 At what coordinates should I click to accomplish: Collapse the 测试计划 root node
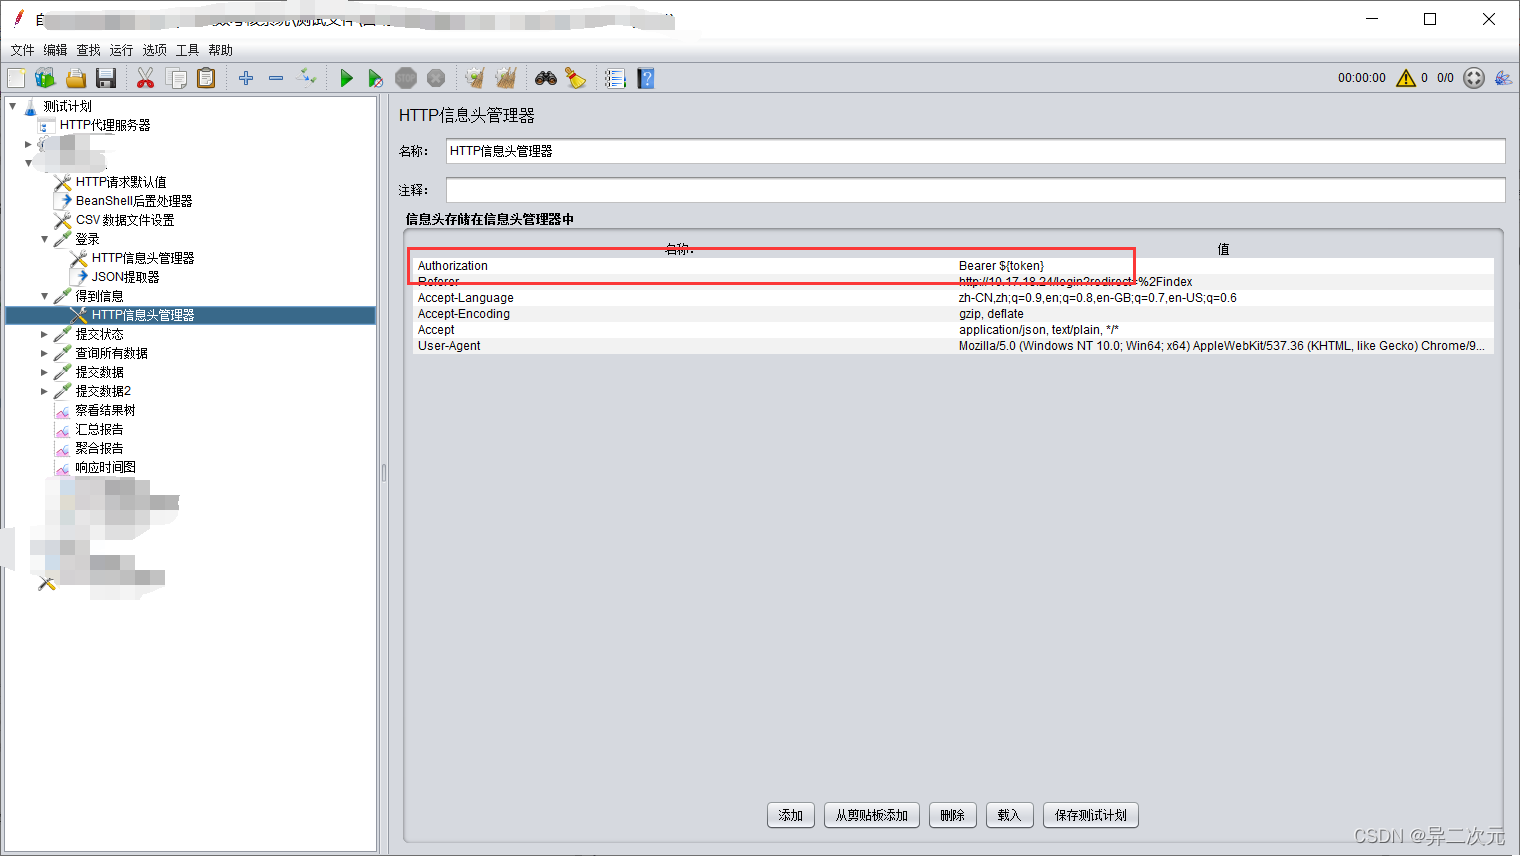coord(13,106)
